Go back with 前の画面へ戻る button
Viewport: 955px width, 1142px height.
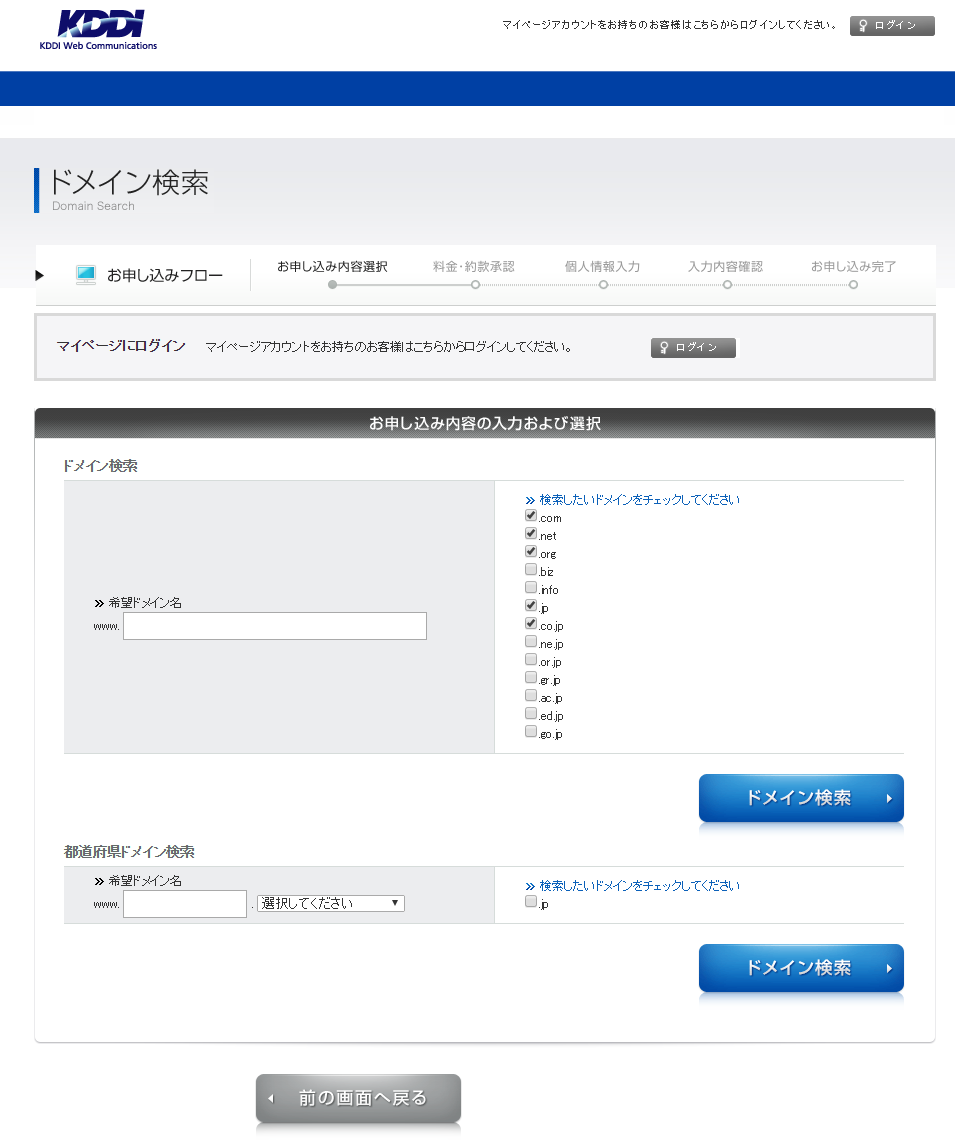[x=358, y=1098]
